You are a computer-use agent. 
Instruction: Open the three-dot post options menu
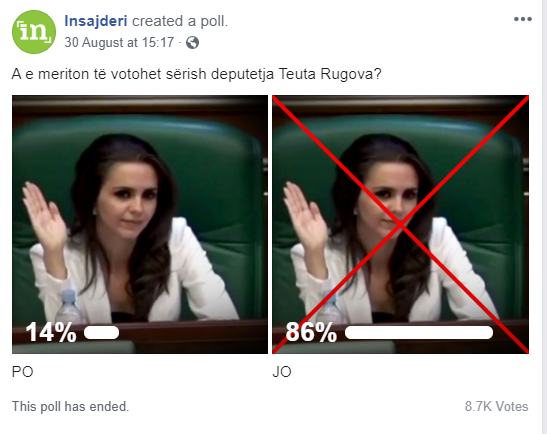pyautogui.click(x=523, y=19)
